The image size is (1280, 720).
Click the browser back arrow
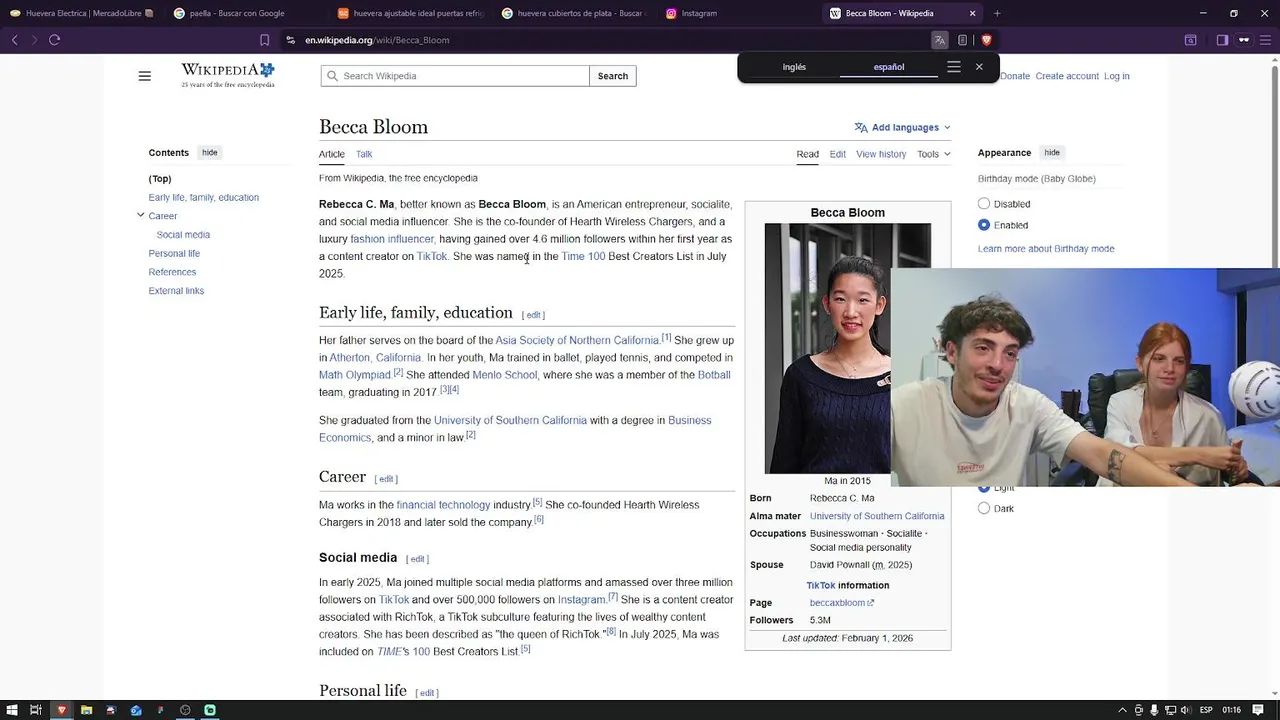(x=14, y=40)
